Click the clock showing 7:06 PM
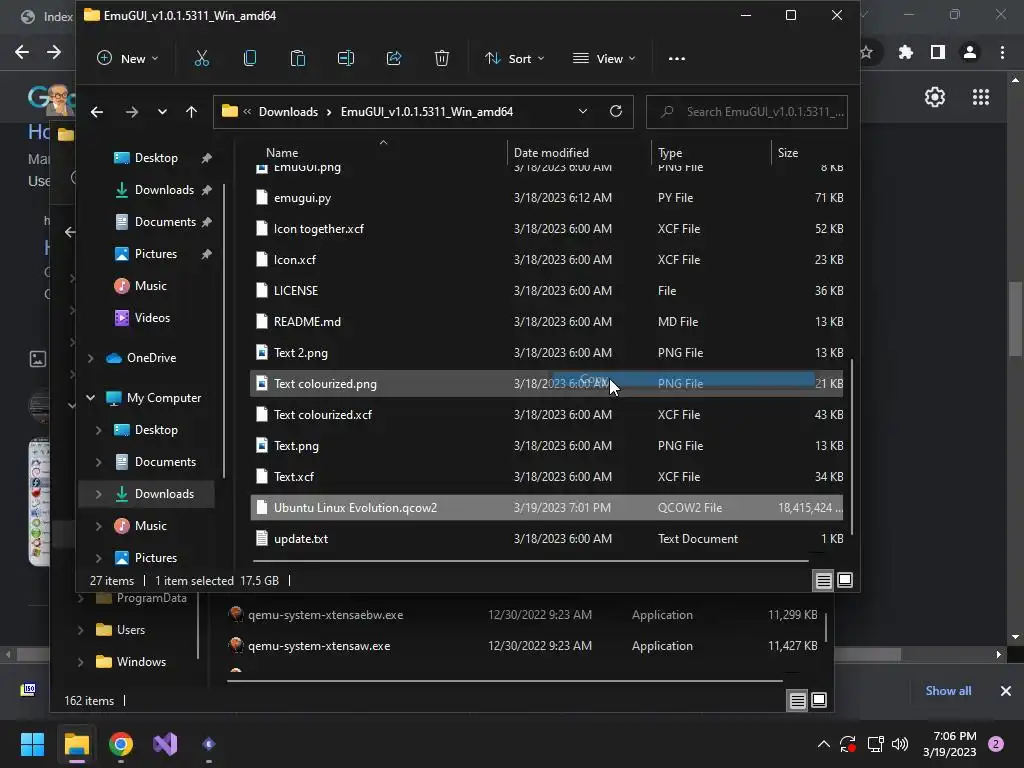This screenshot has height=768, width=1024. pos(950,744)
